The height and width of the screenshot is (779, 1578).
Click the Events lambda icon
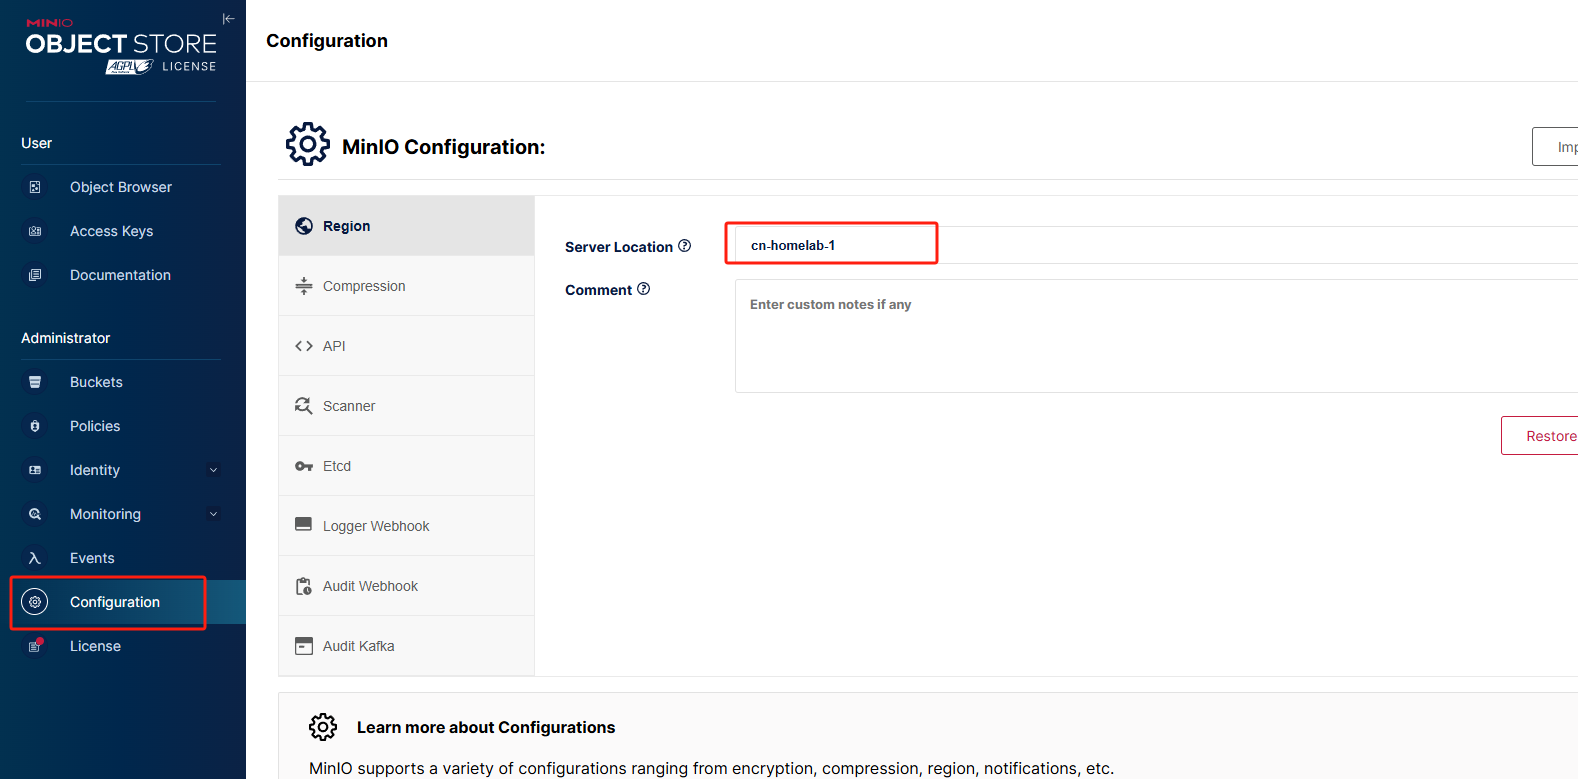[x=35, y=558]
